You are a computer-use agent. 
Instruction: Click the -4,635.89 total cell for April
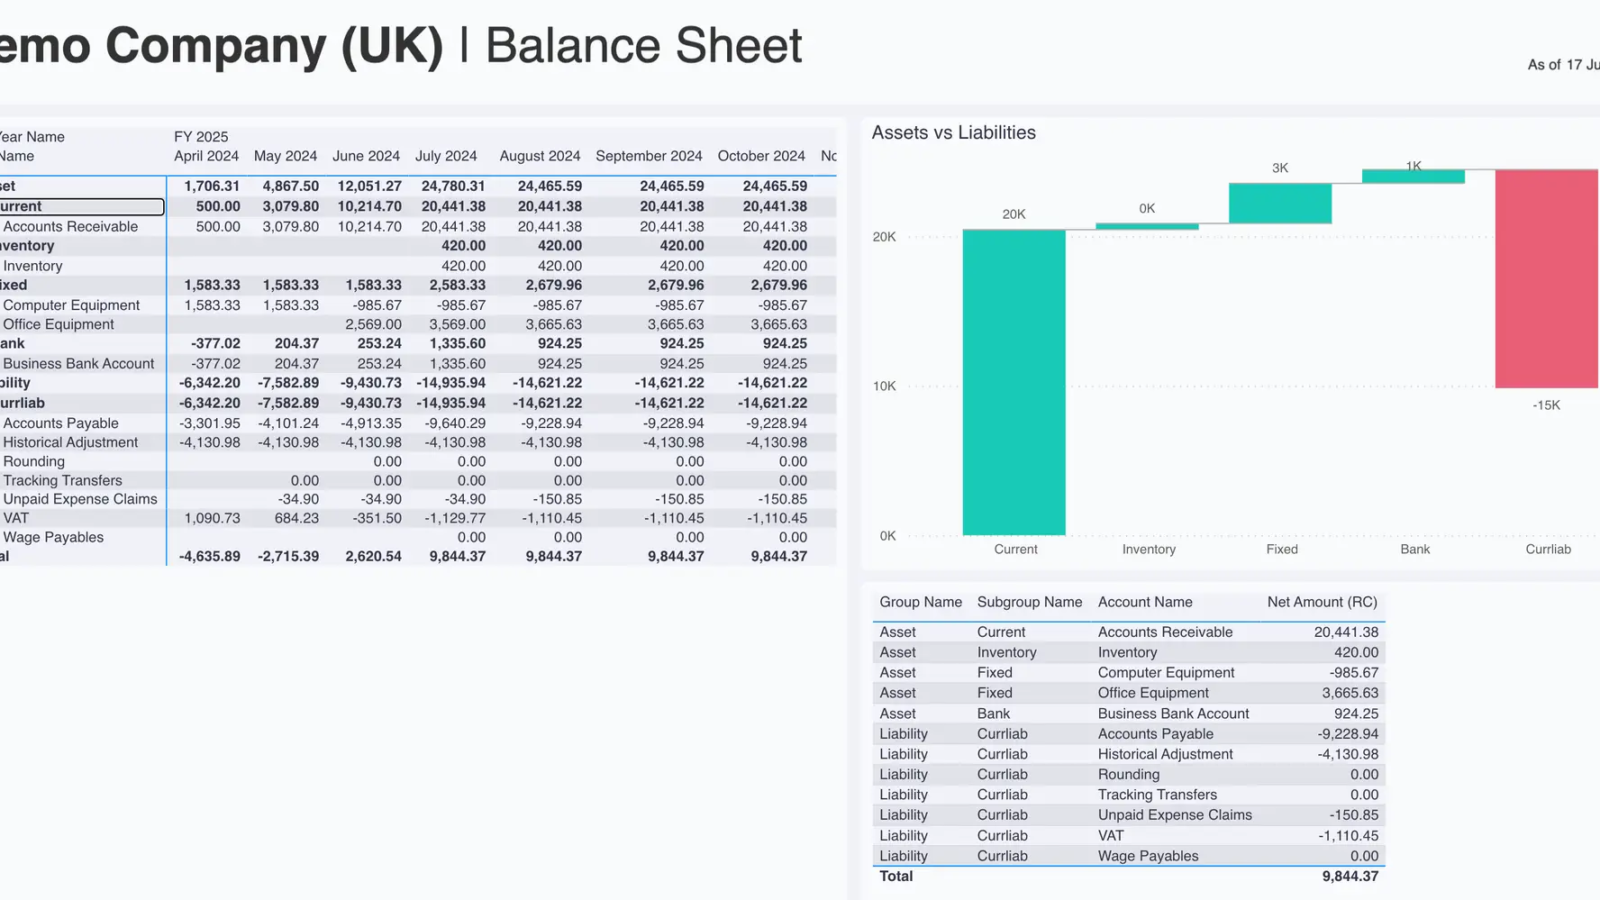(x=209, y=556)
